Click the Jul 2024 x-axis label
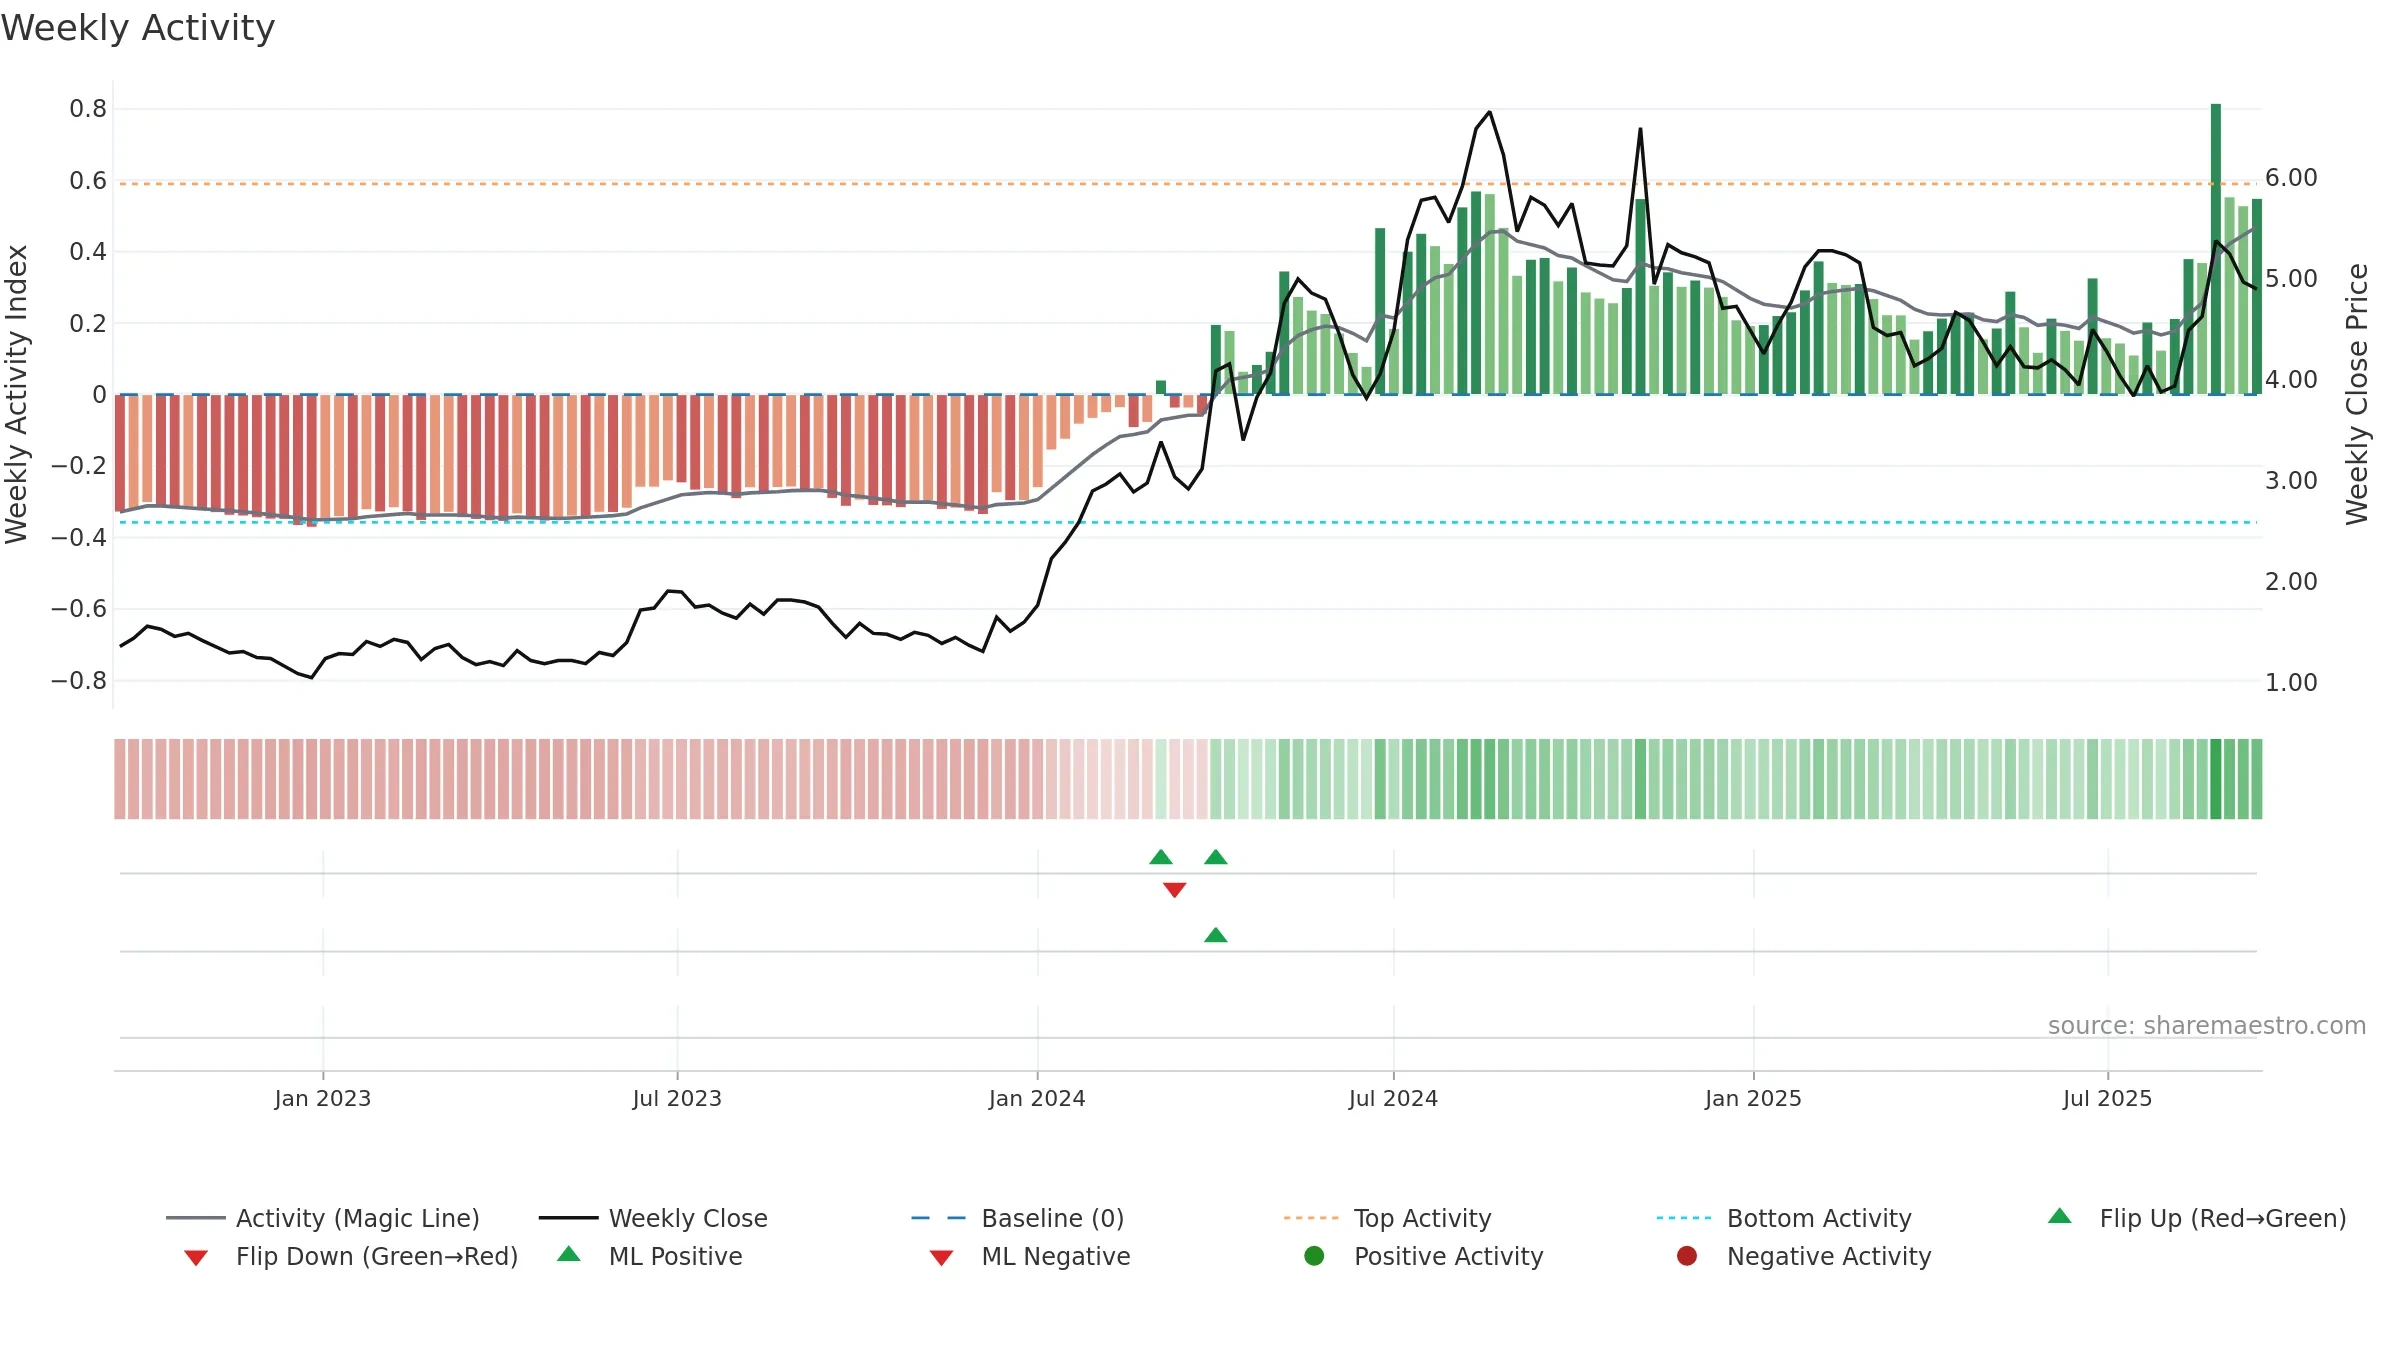Screen dimensions: 2400x1350 pyautogui.click(x=1393, y=1099)
